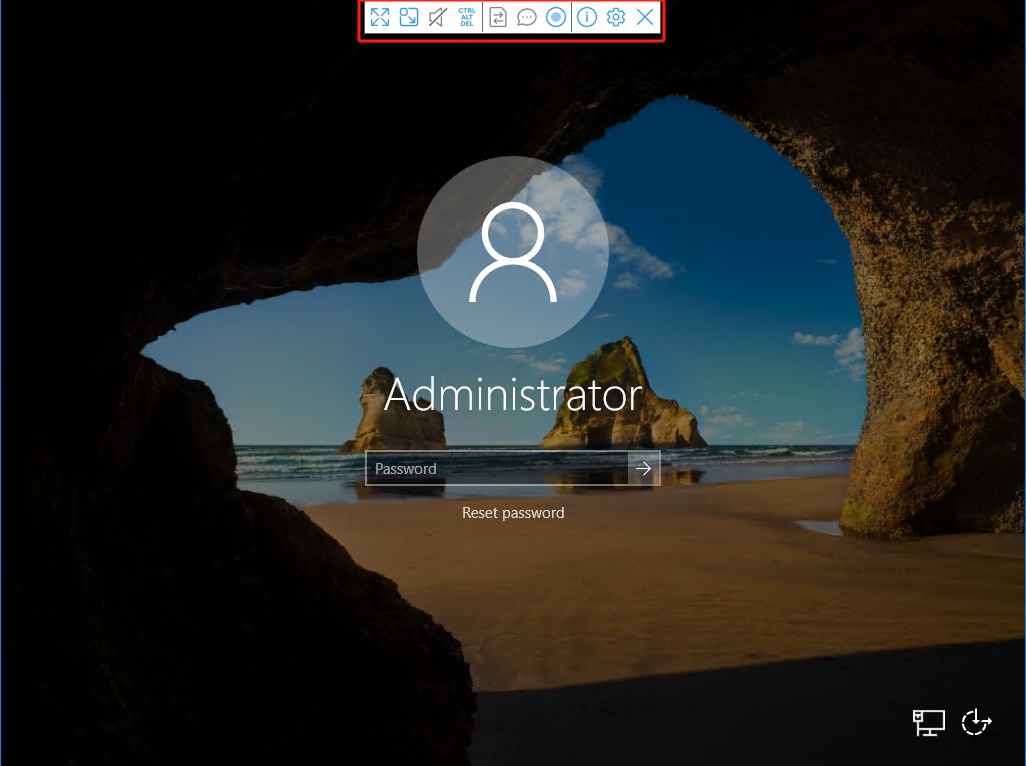Image resolution: width=1026 pixels, height=766 pixels.
Task: Show session information icon
Action: 587,17
